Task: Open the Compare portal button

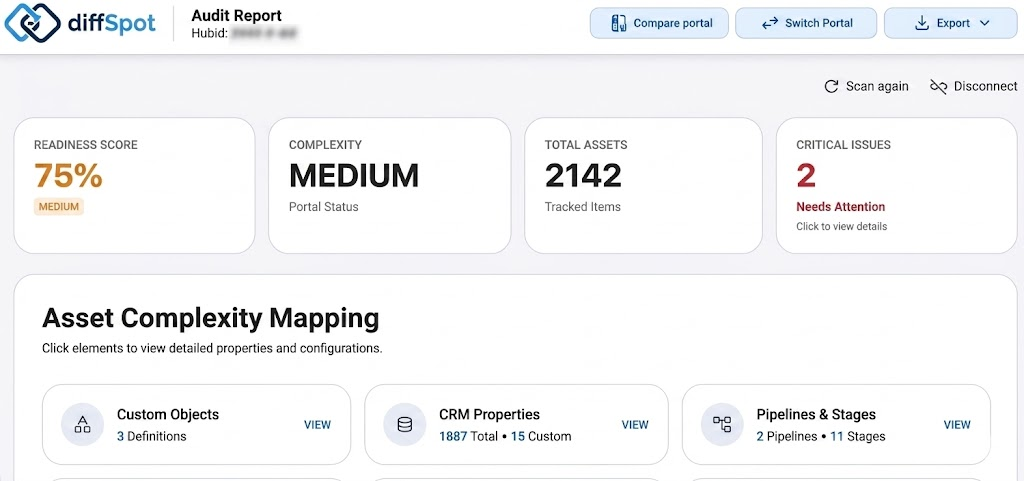Action: [x=659, y=23]
